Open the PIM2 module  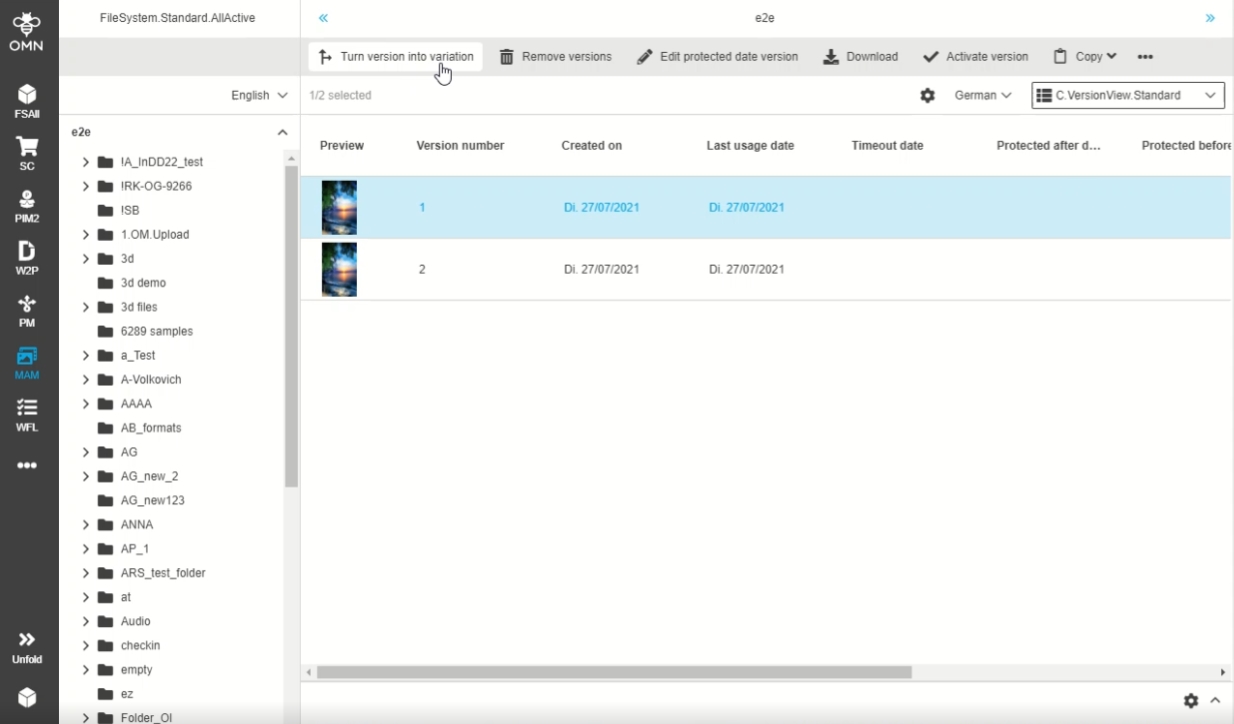[x=28, y=205]
